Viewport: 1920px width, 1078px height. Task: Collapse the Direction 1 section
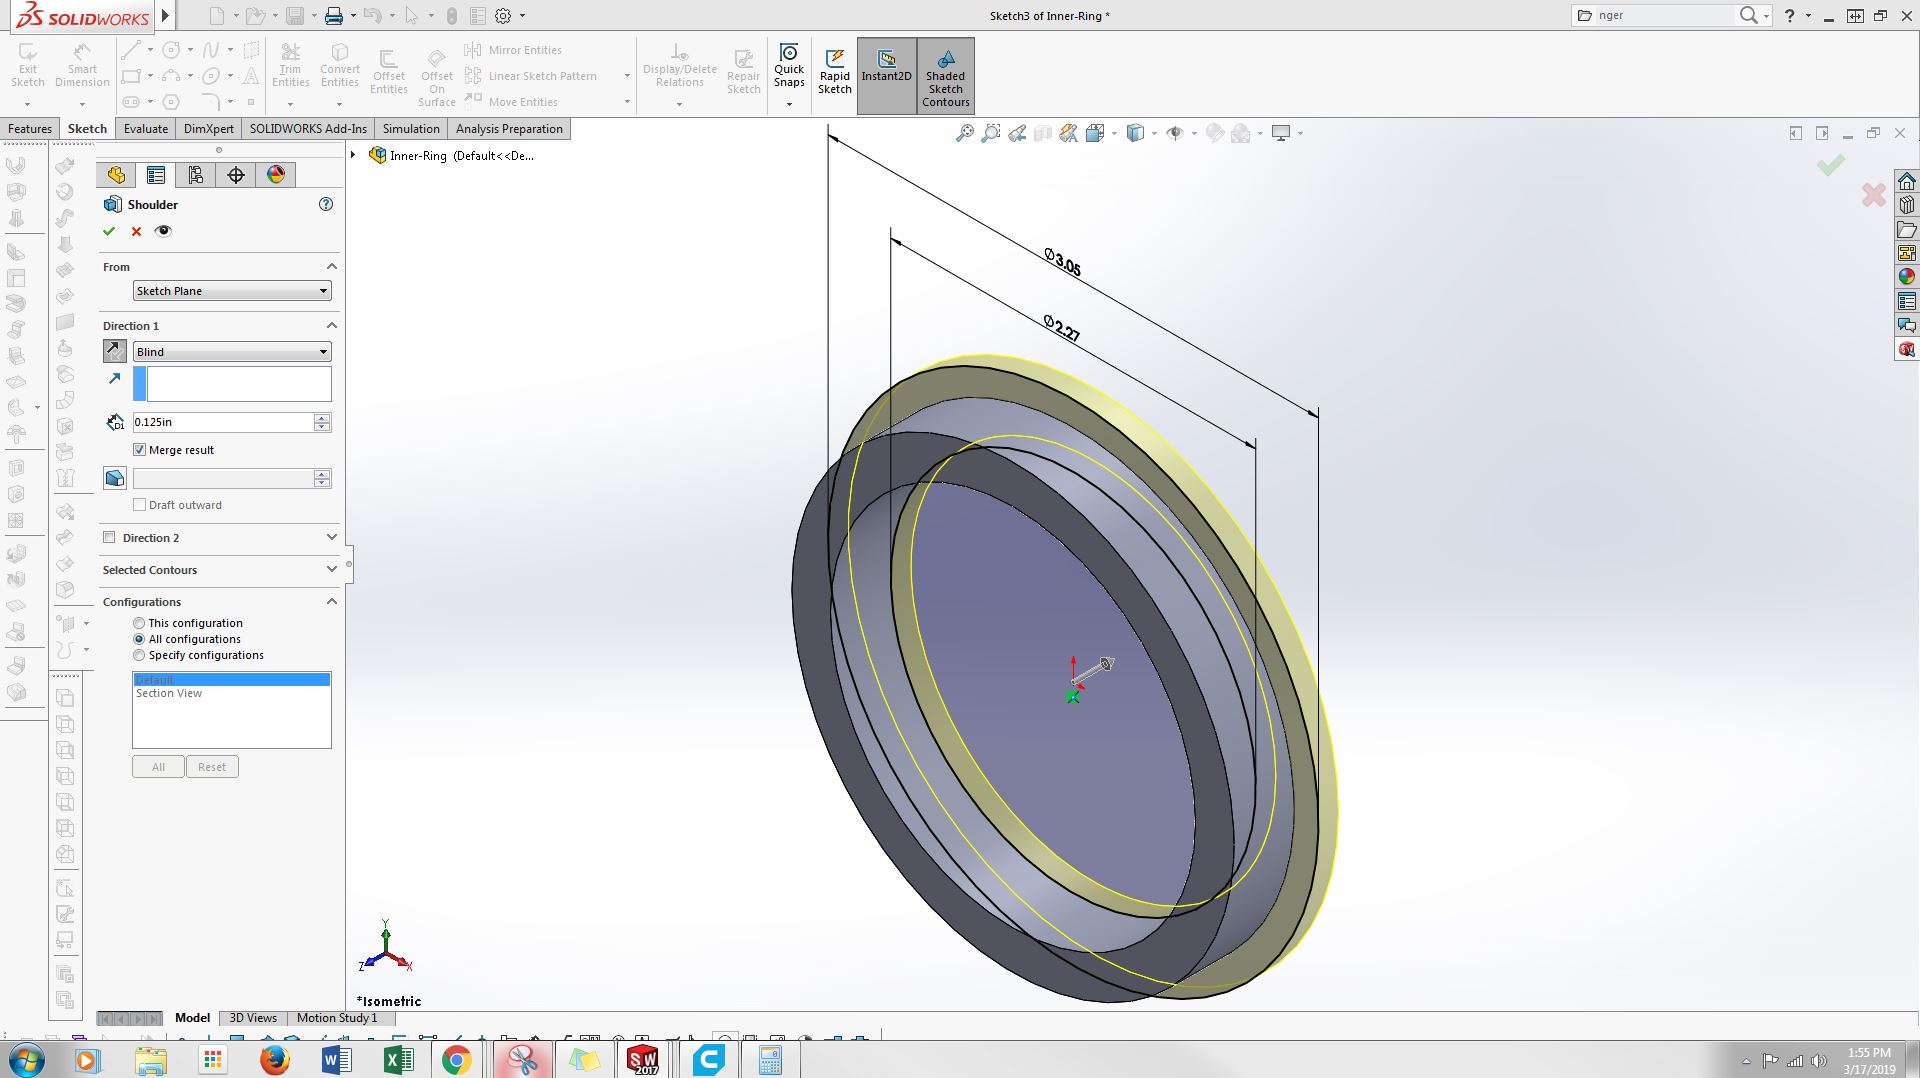331,326
